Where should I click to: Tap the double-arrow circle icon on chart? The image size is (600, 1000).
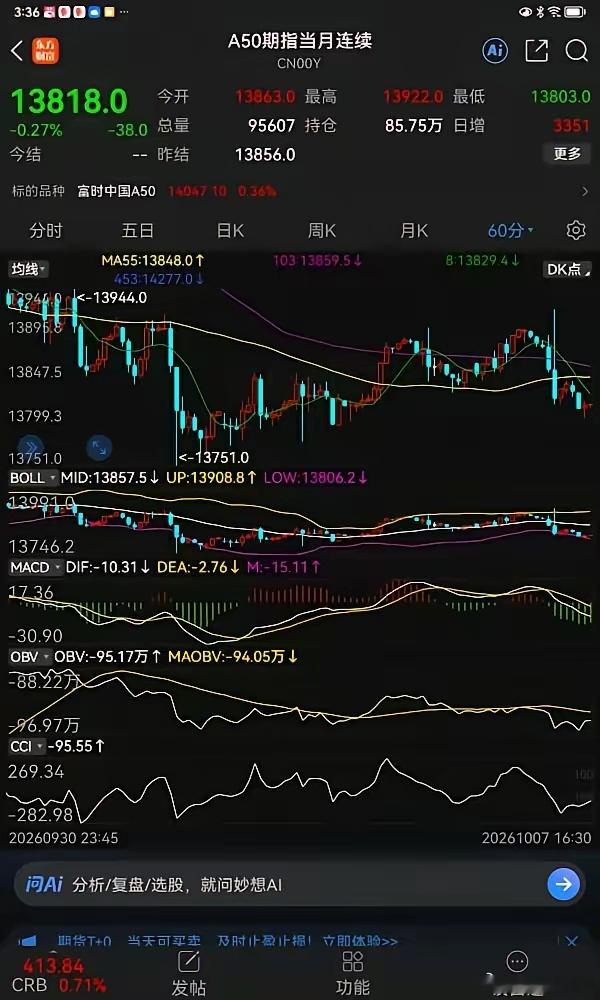(31, 448)
